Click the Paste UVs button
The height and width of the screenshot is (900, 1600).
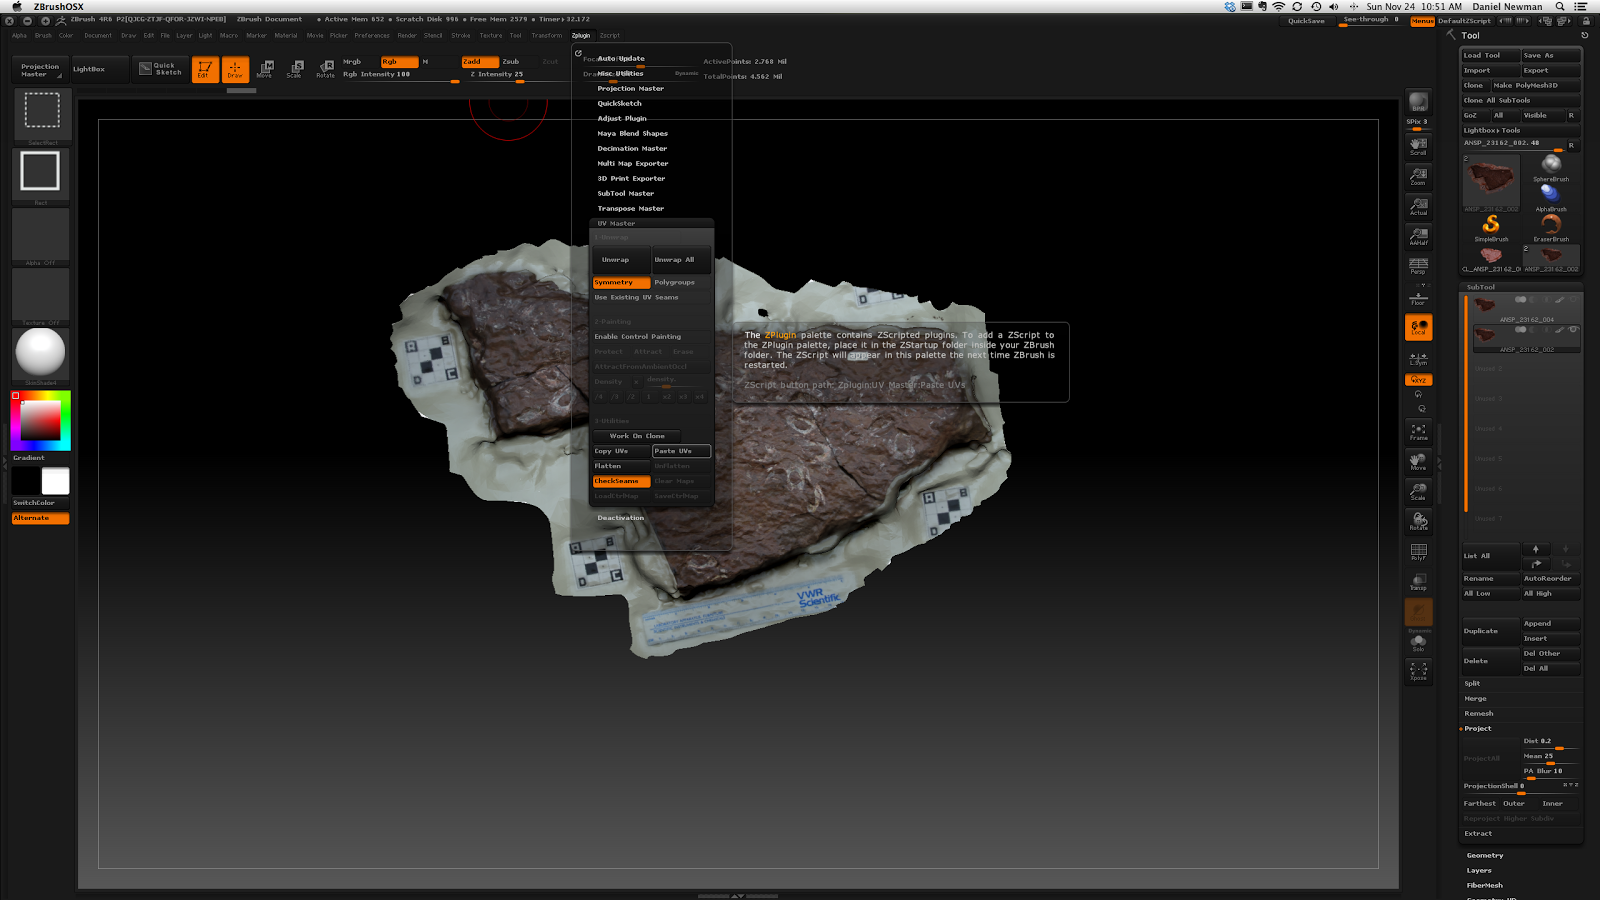(x=681, y=452)
